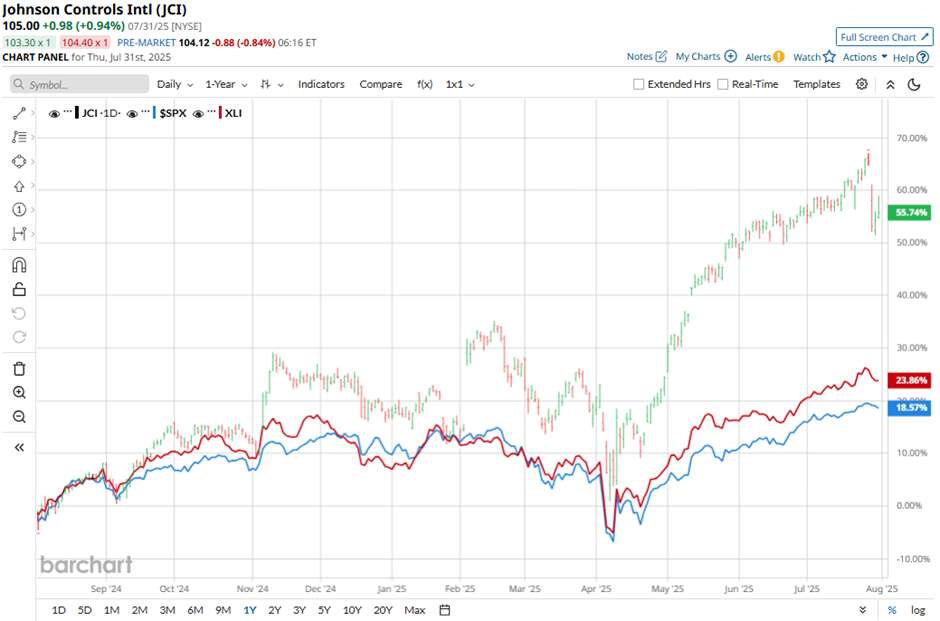Toggle the magnet snap tool
This screenshot has width=940, height=621.
pos(19,265)
